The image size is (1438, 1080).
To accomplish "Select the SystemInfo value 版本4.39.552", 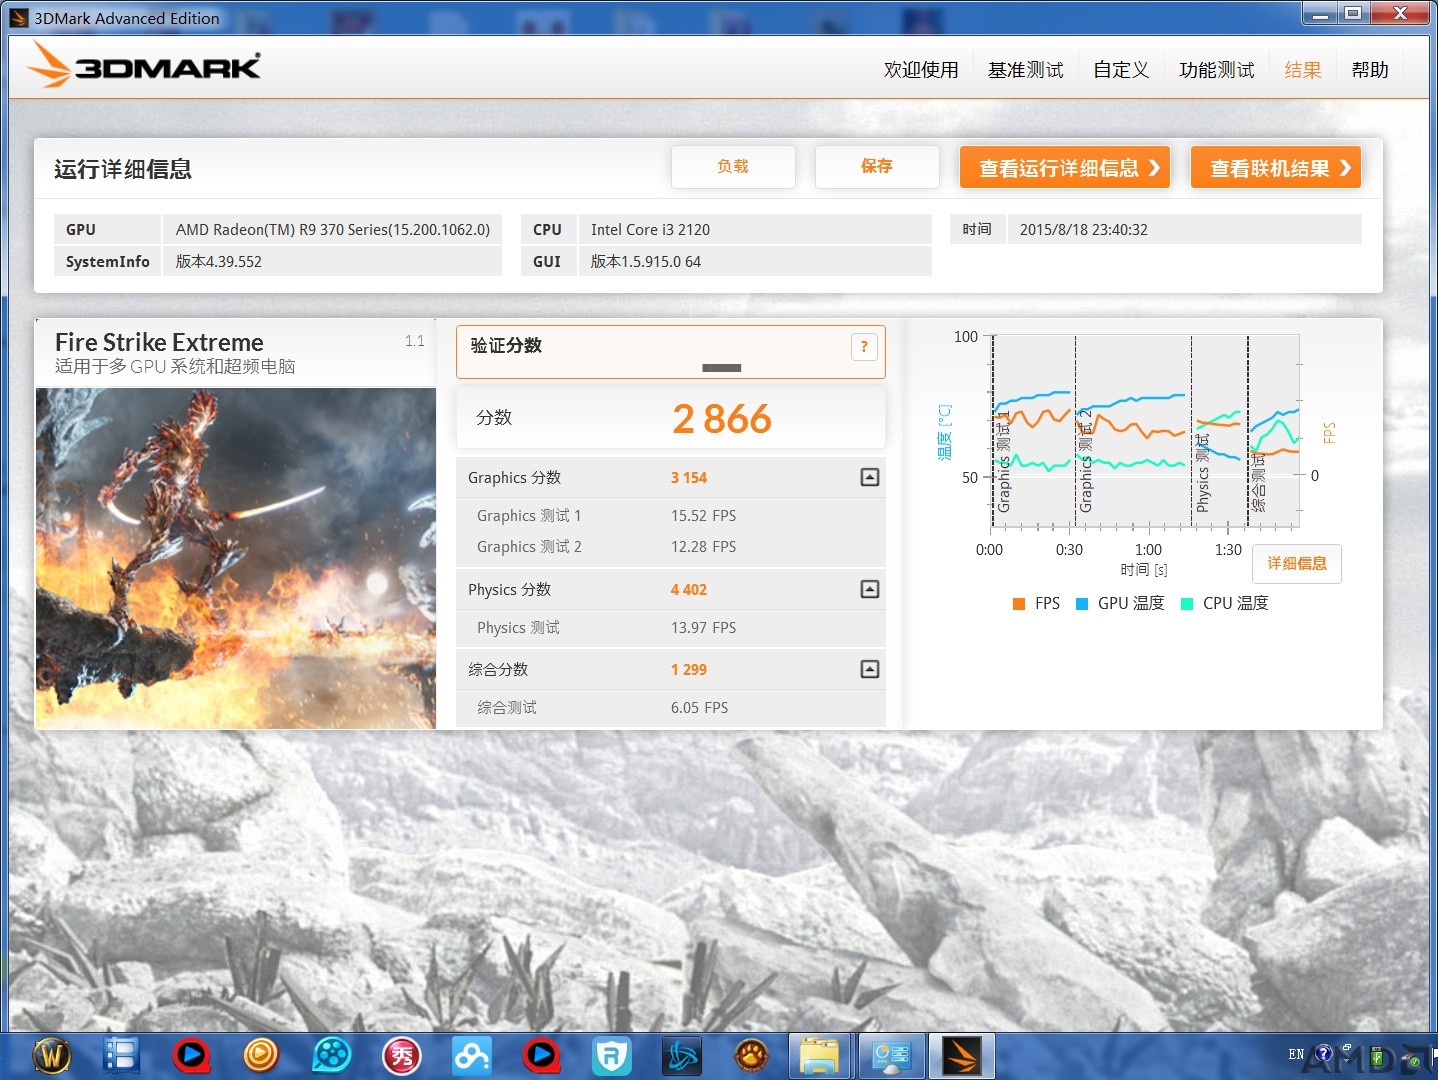I will [x=219, y=262].
